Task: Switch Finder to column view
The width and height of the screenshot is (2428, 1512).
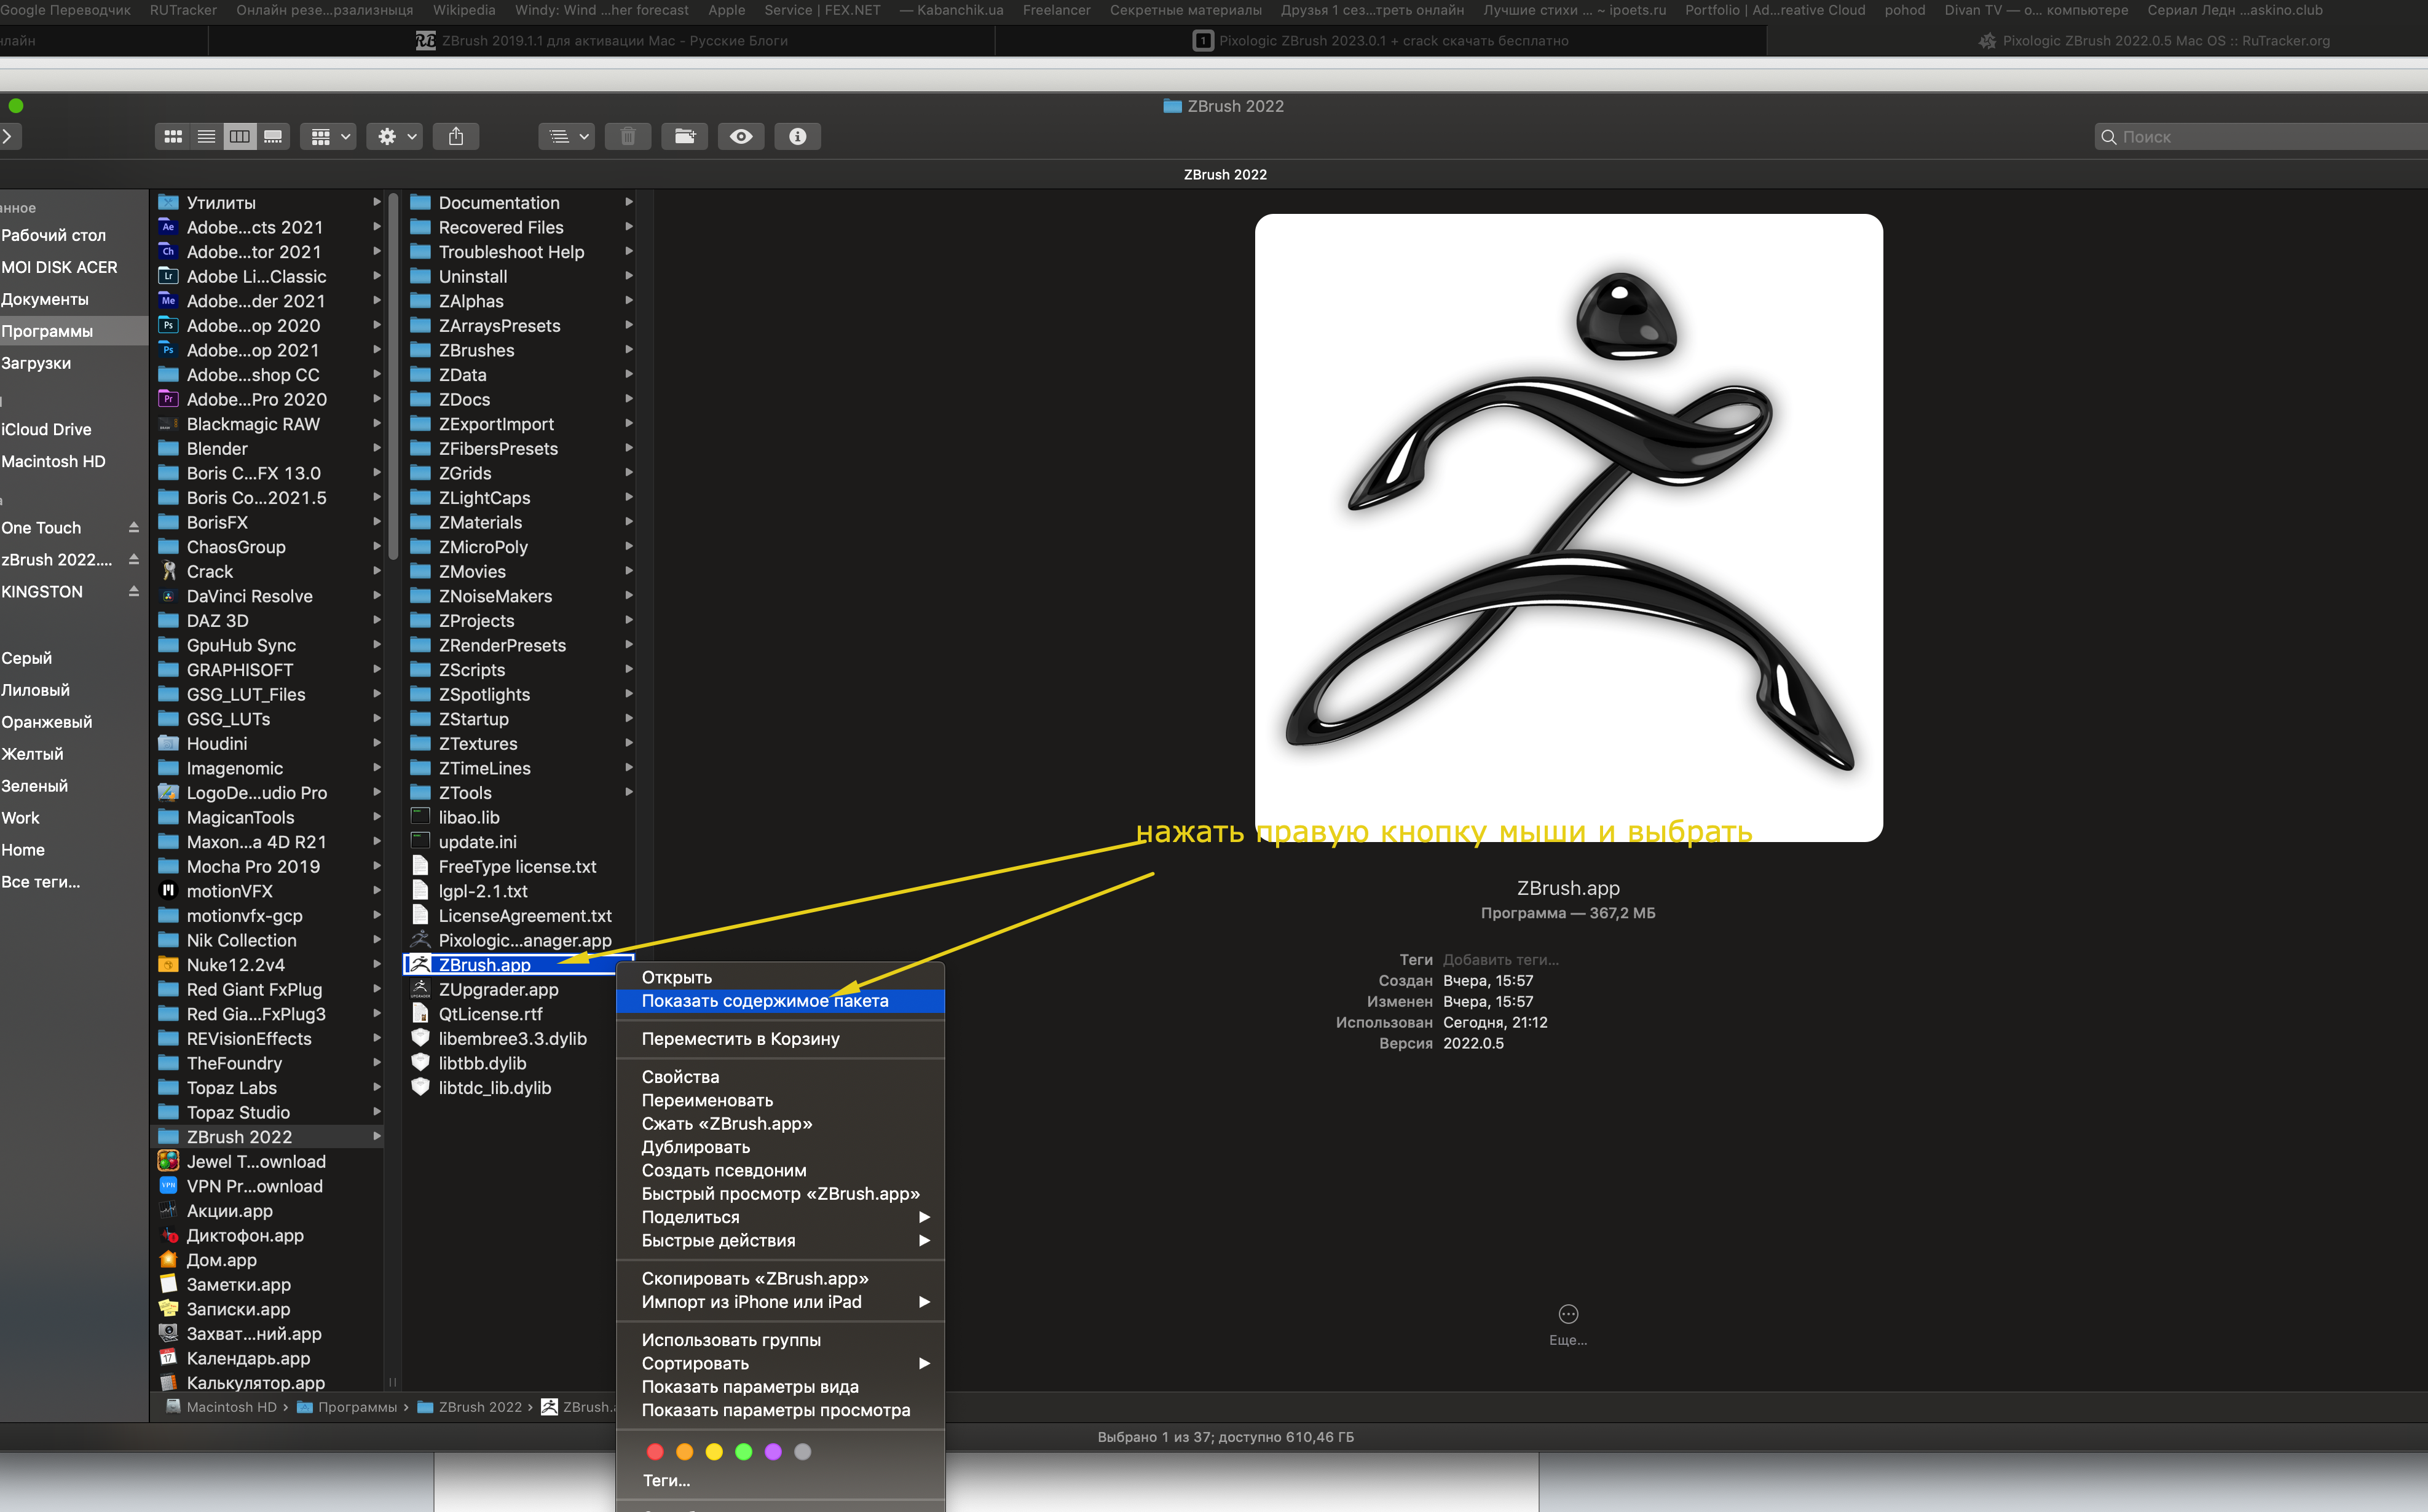Action: (240, 137)
